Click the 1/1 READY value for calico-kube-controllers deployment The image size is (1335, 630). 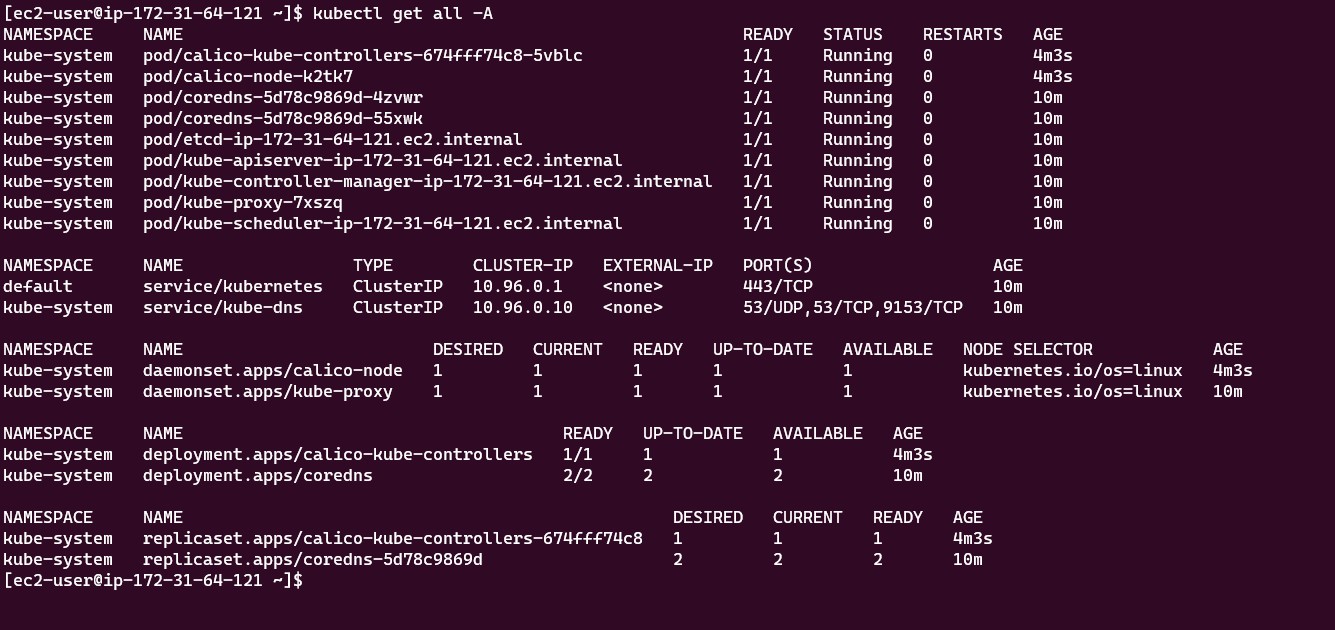578,454
